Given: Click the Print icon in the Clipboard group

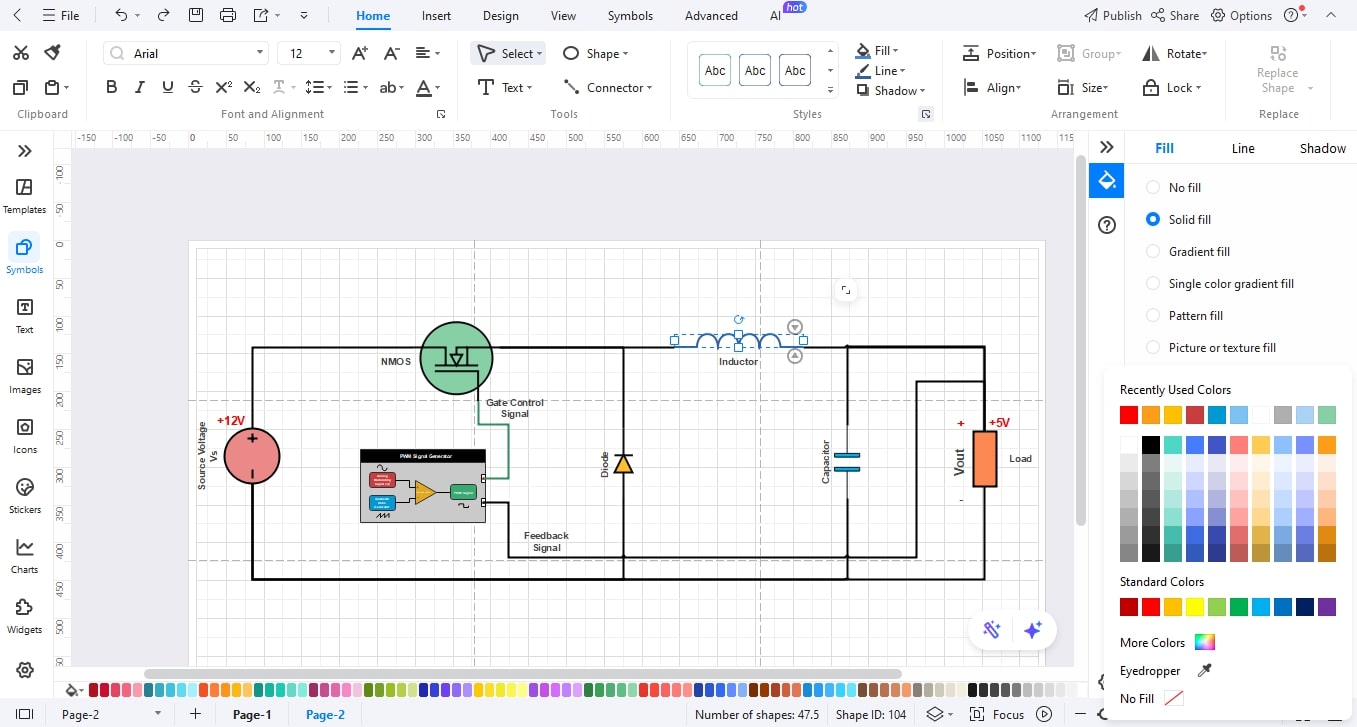Looking at the screenshot, I should click(x=228, y=15).
